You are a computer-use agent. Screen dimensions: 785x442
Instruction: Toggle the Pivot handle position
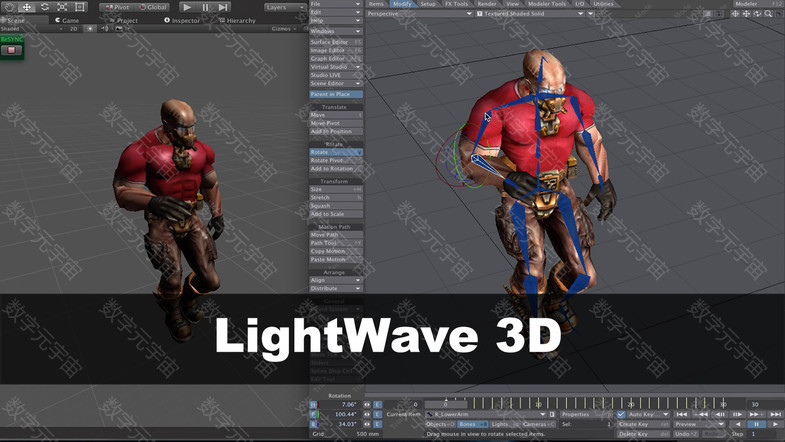(117, 7)
